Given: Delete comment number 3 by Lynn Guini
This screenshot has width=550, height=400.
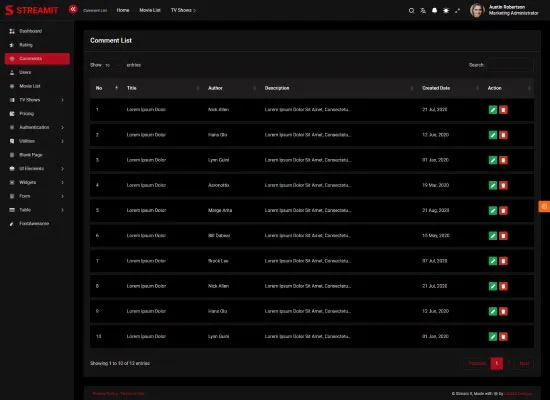Looking at the screenshot, I should (x=503, y=160).
